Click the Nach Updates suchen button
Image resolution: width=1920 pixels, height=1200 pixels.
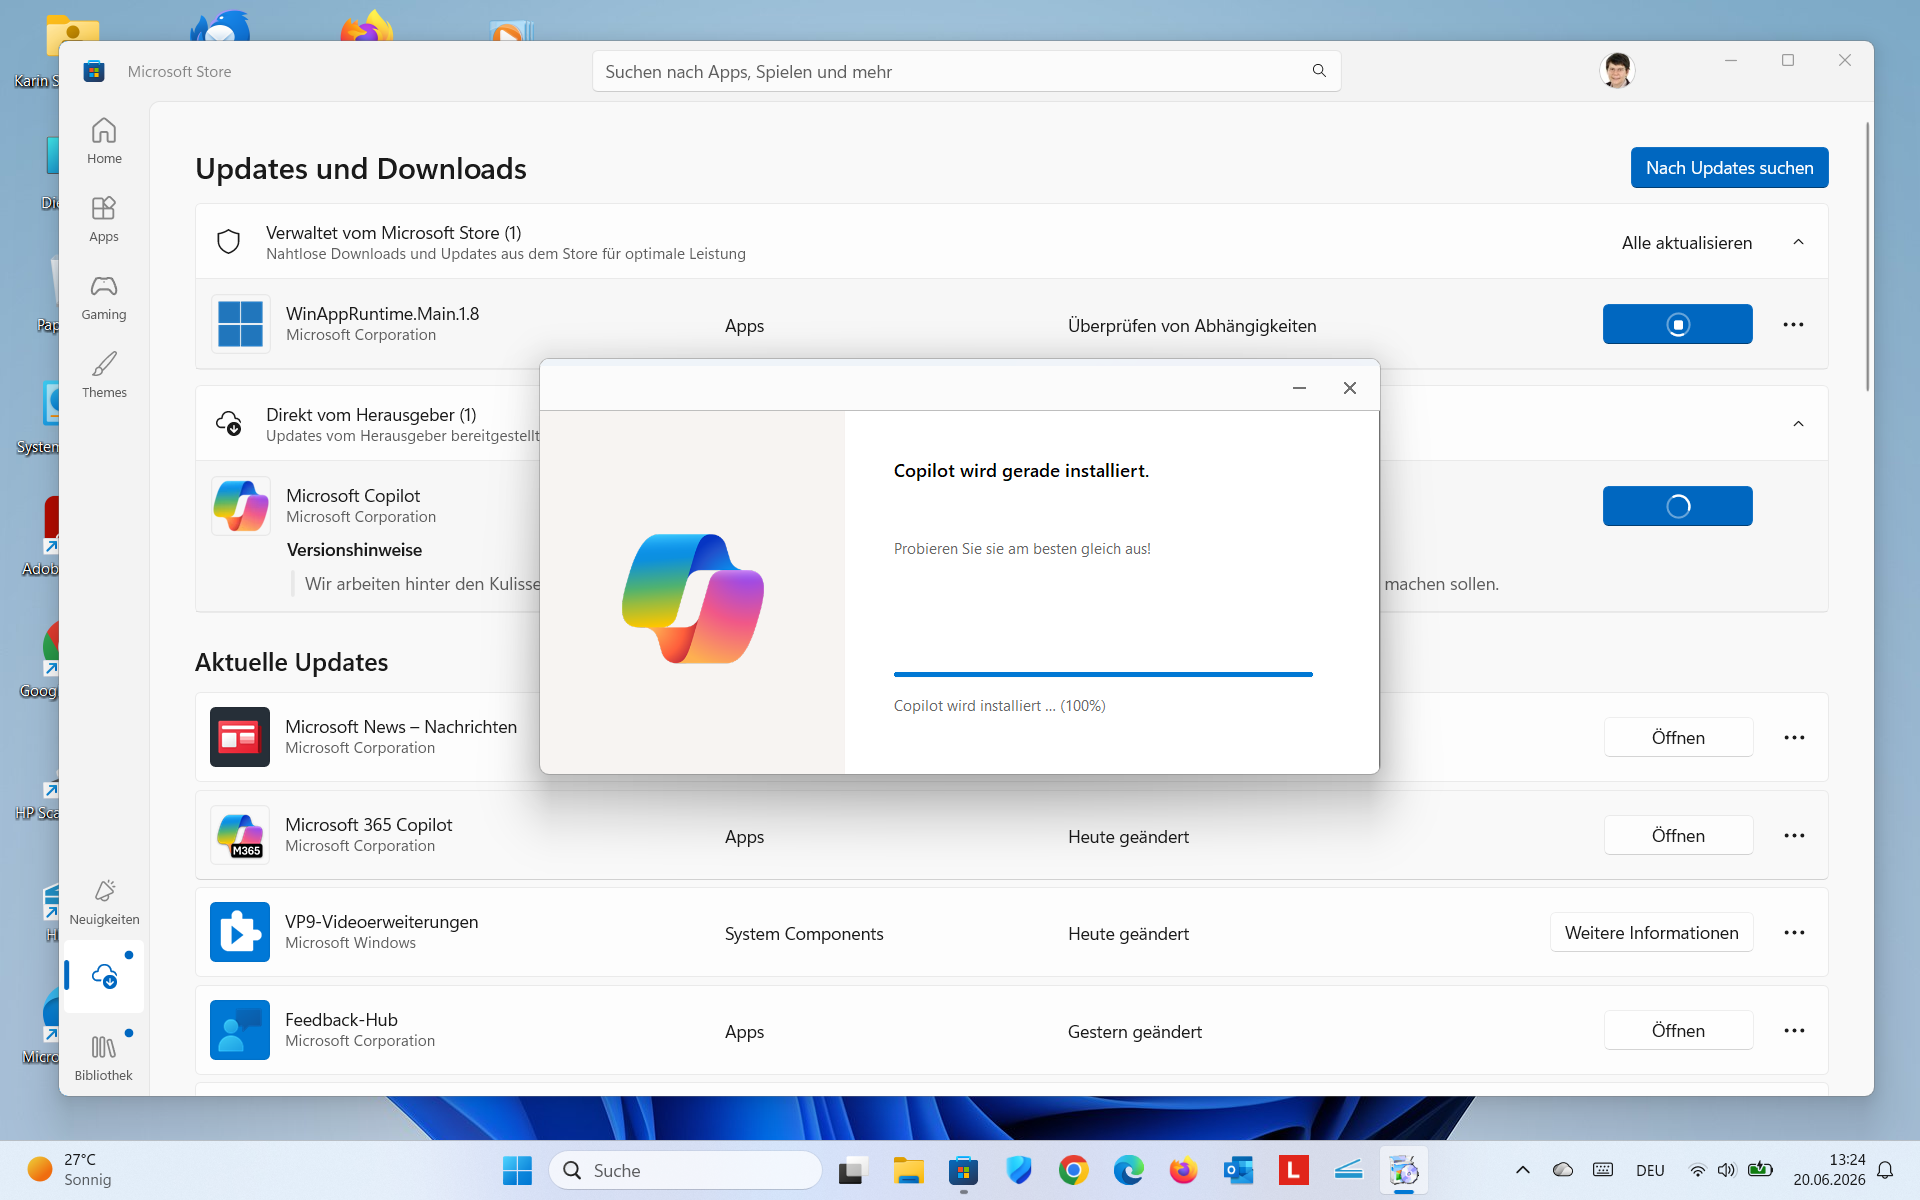click(x=1729, y=168)
